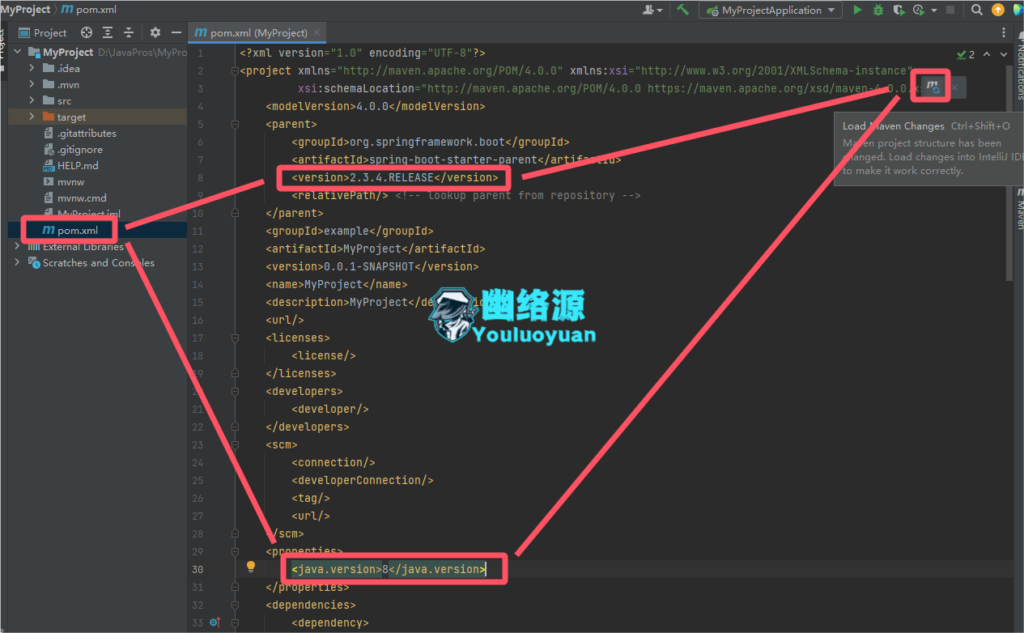Select mvnw file in tree
Viewport: 1024px width, 633px height.
click(70, 182)
